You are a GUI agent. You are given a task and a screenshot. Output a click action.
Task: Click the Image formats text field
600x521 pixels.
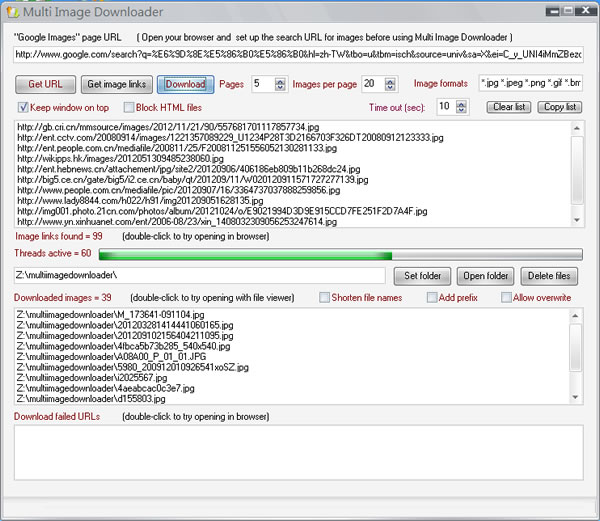click(529, 84)
